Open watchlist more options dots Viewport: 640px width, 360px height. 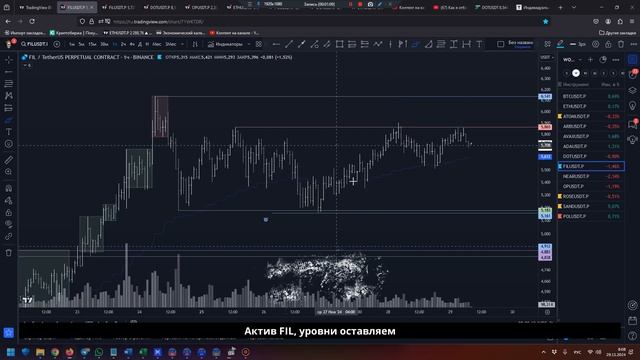point(616,60)
